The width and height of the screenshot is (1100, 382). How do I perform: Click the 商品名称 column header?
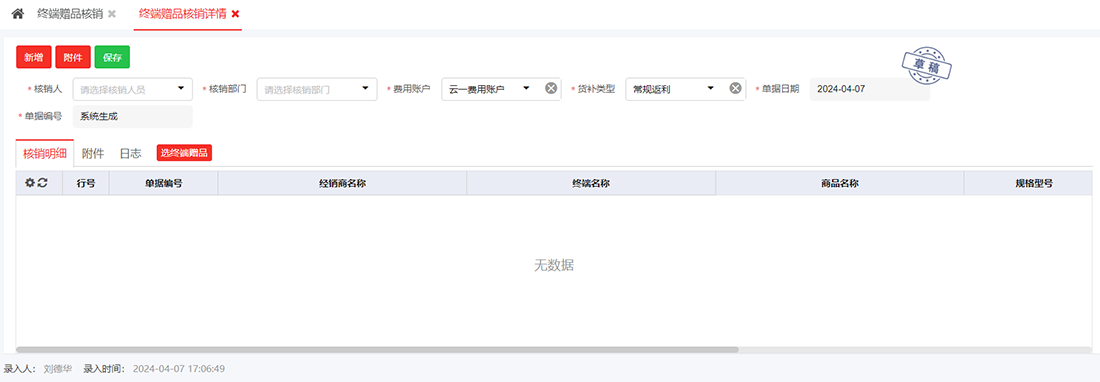pyautogui.click(x=840, y=183)
